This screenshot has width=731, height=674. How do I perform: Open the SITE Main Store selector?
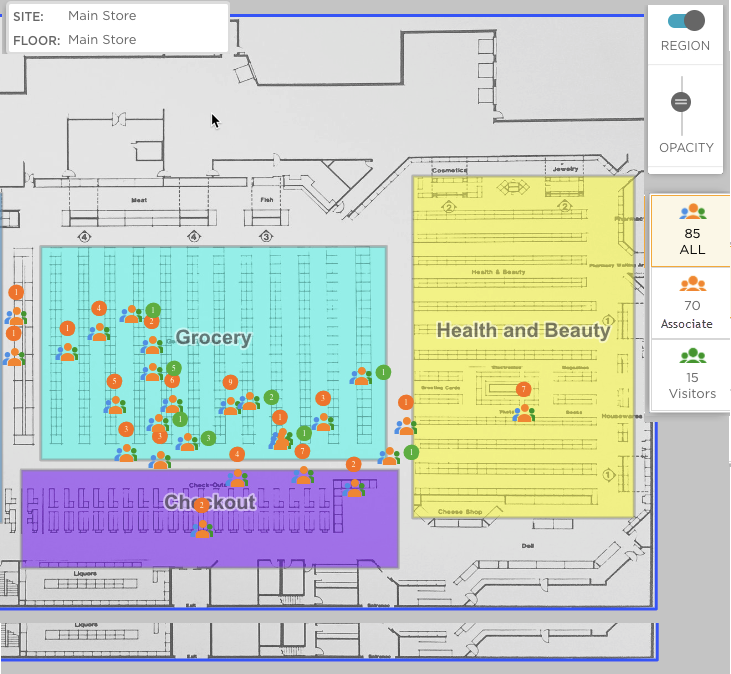[102, 16]
